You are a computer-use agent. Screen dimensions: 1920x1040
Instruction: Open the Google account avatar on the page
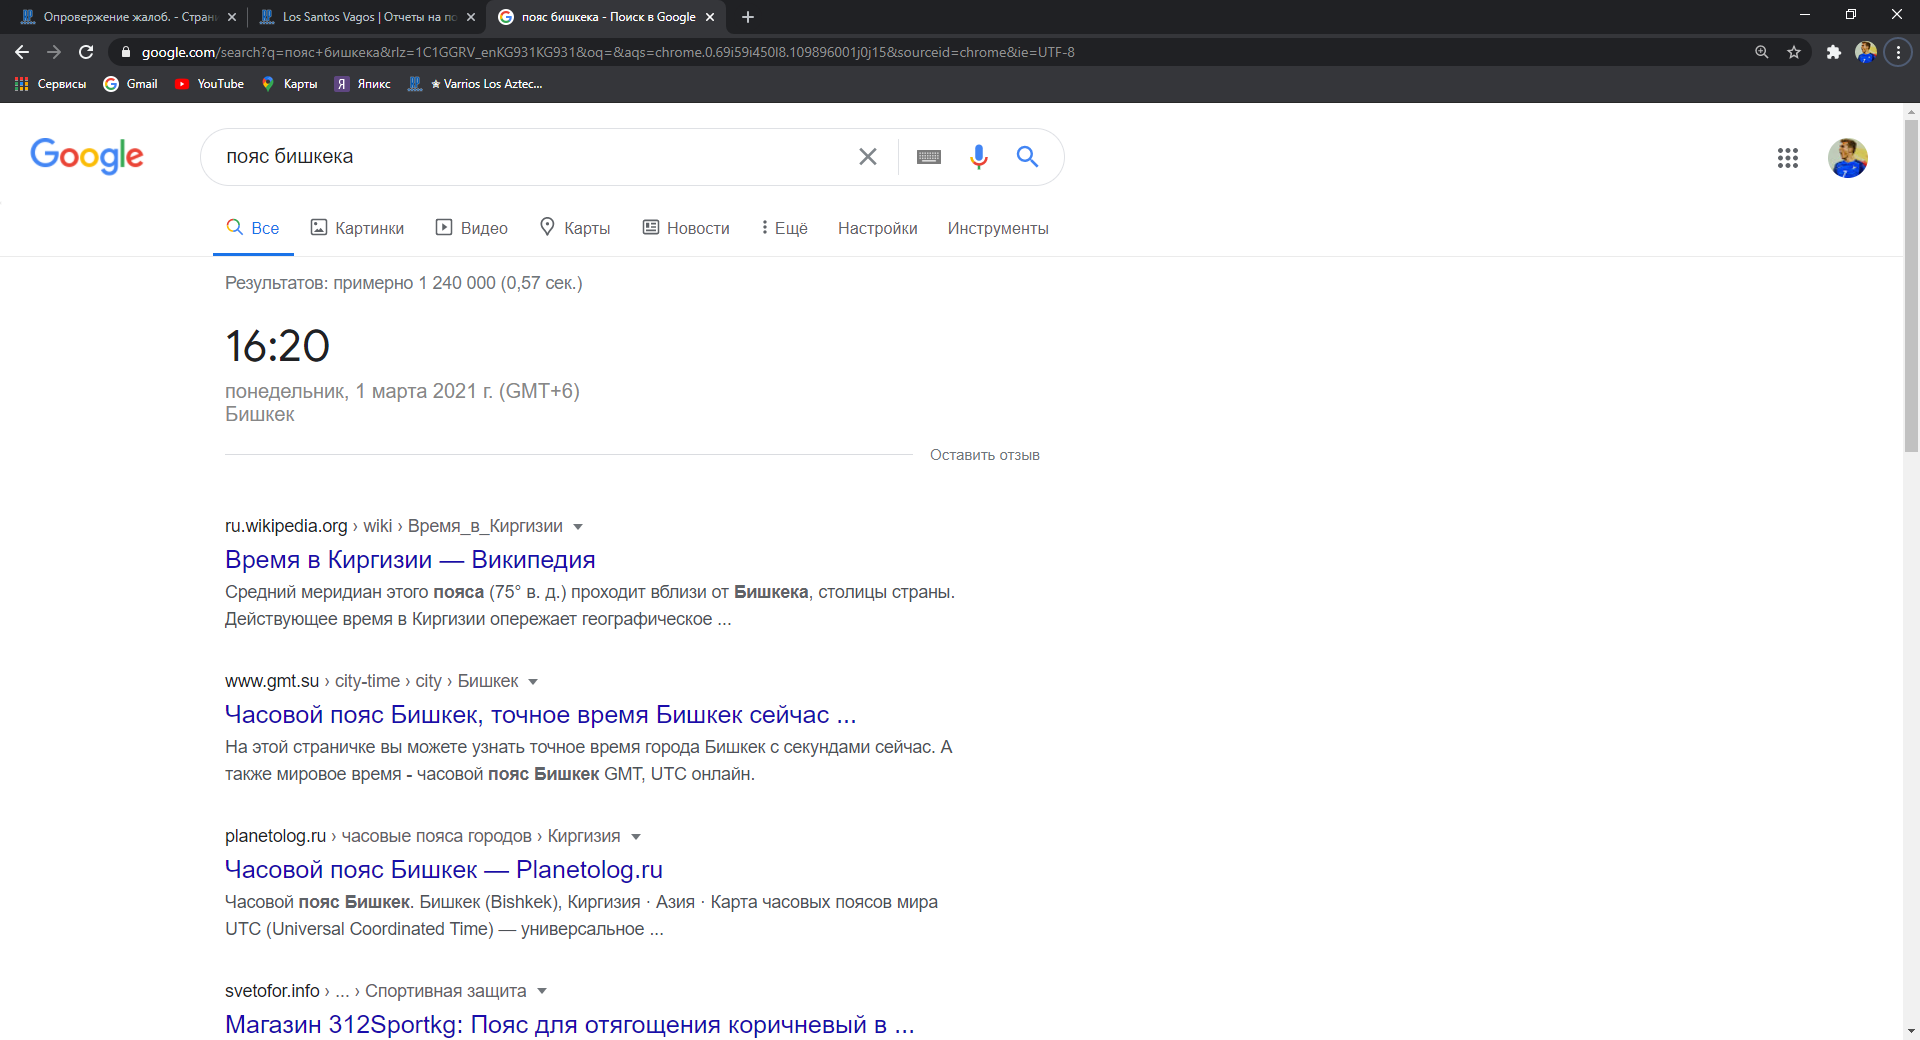(x=1848, y=158)
